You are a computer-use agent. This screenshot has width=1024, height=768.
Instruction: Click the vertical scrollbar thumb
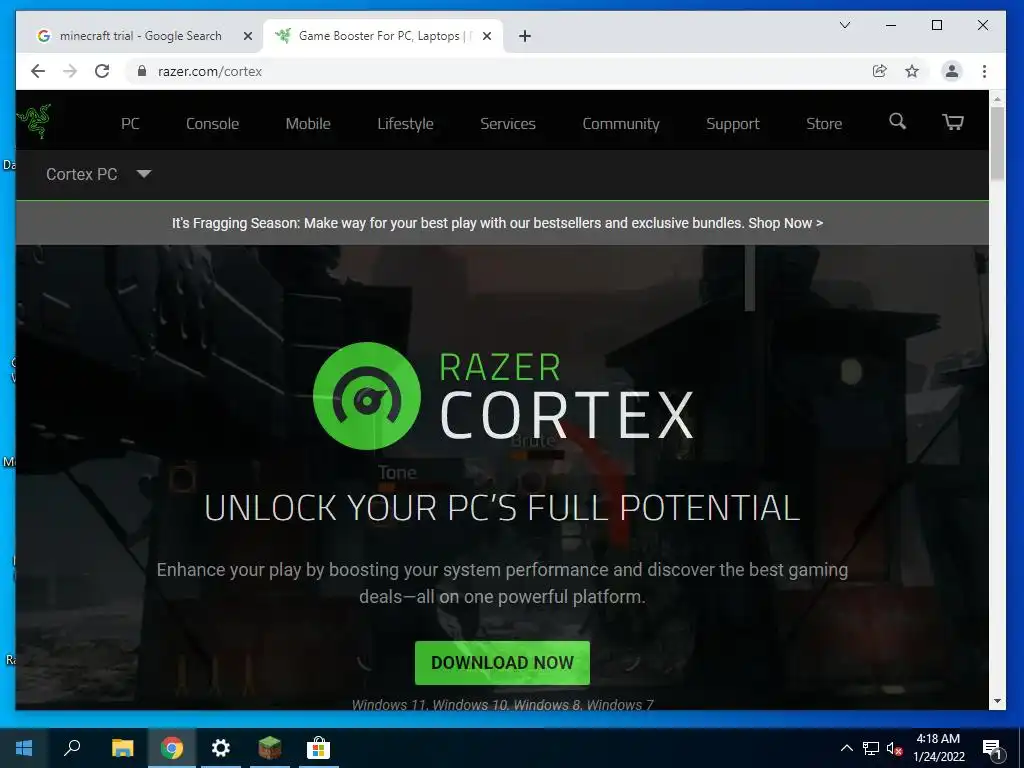pos(997,143)
